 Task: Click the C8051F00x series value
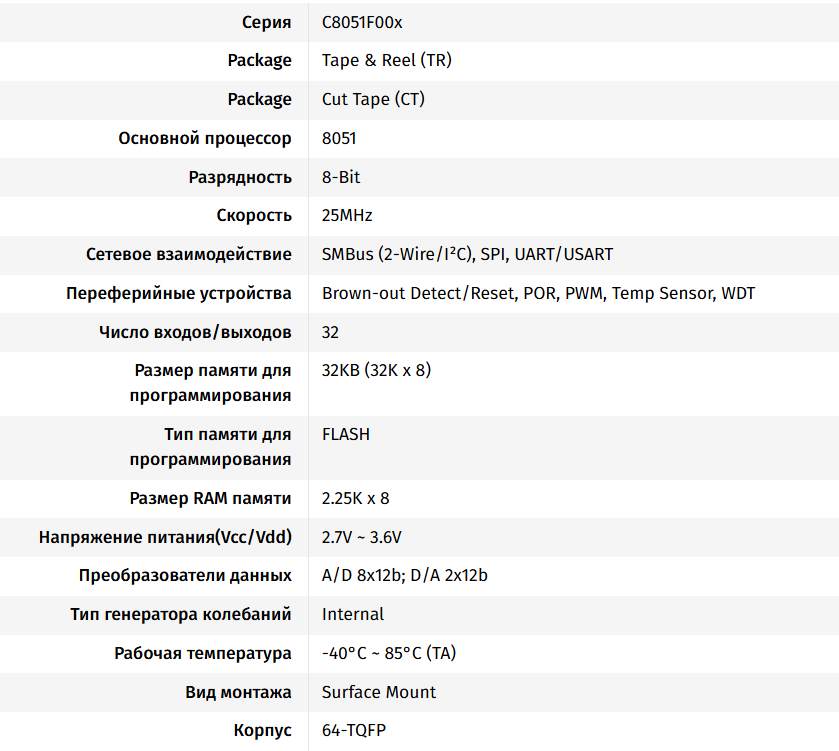tap(362, 22)
